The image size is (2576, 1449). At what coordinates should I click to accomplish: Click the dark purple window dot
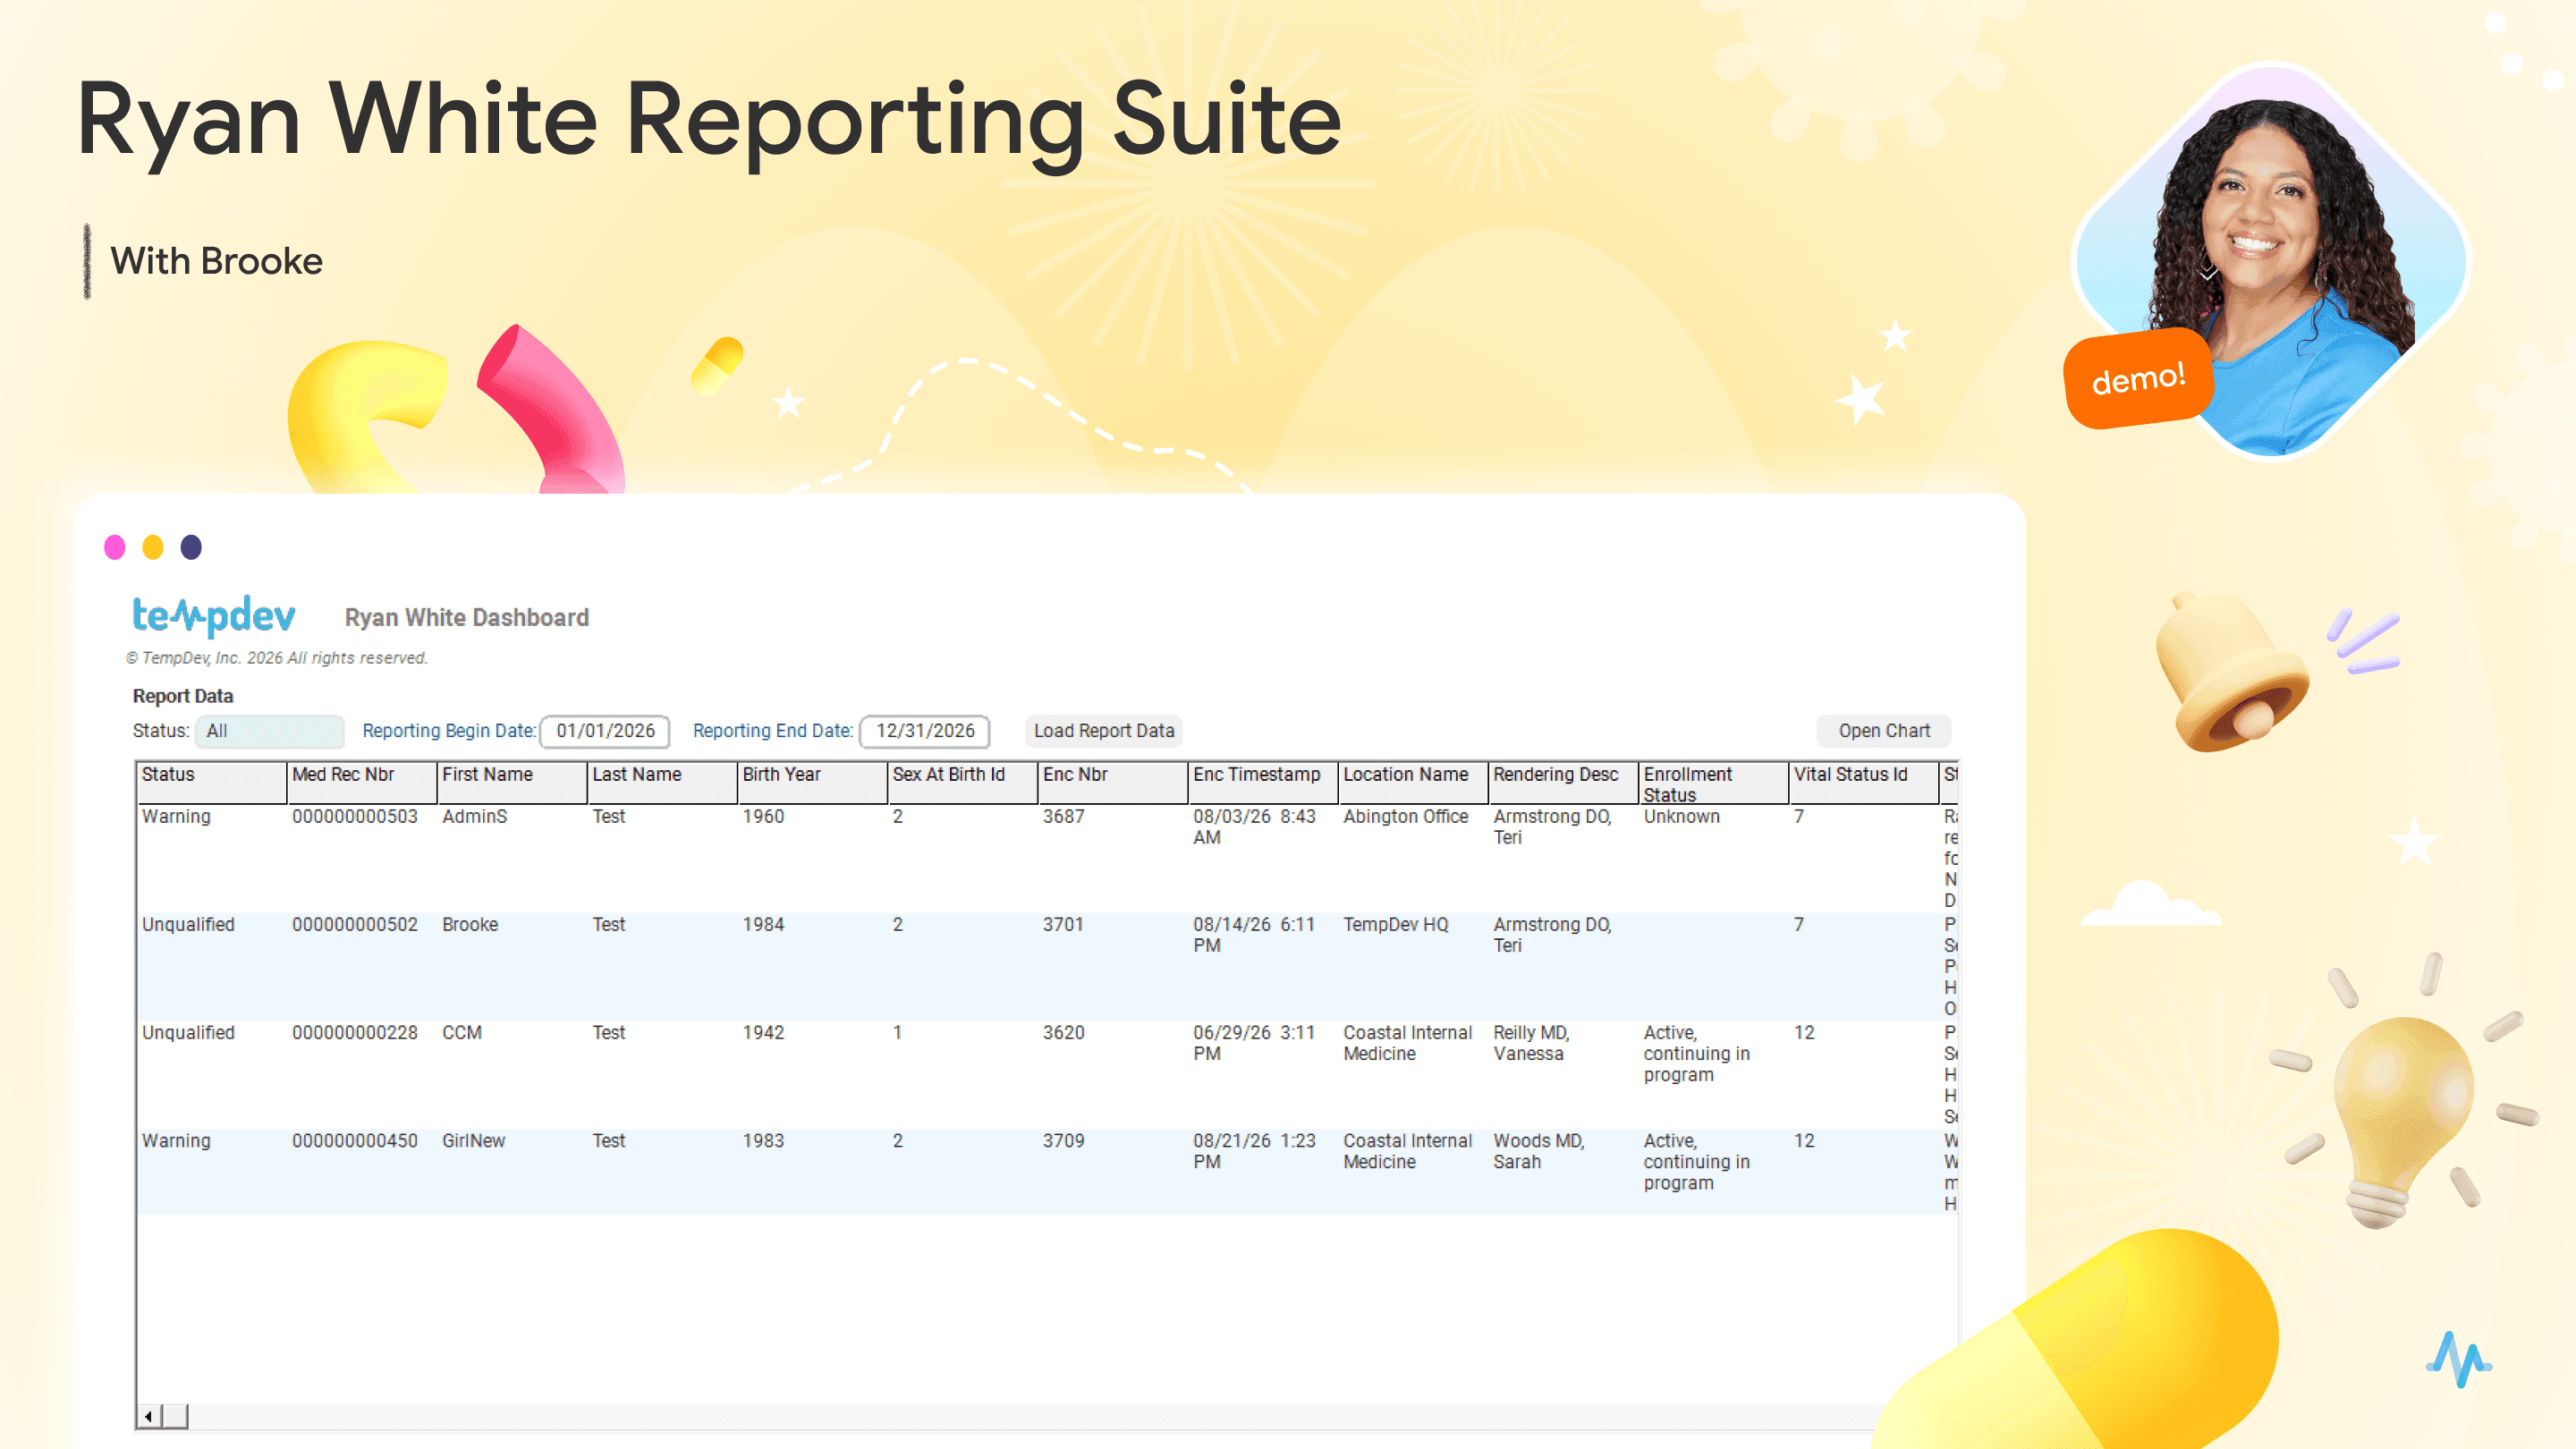coord(191,547)
